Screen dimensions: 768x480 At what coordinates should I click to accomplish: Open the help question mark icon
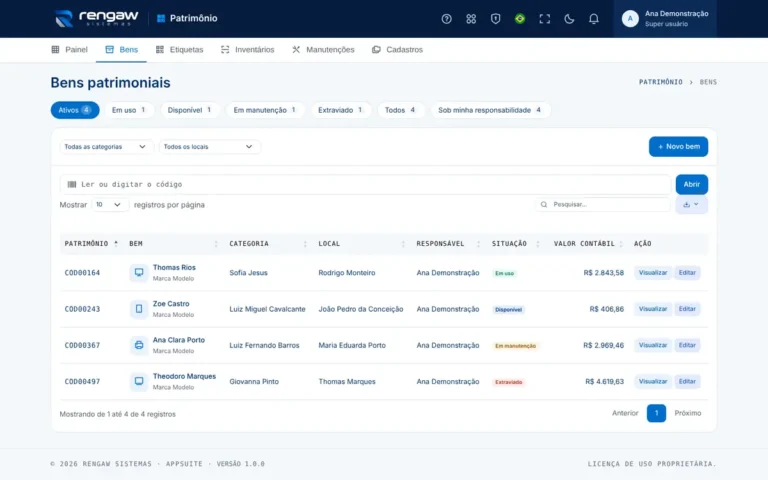pyautogui.click(x=446, y=19)
